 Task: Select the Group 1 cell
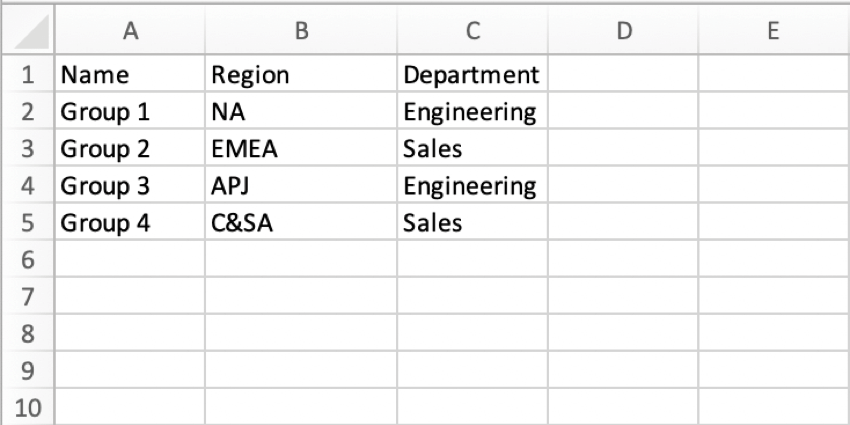(130, 112)
